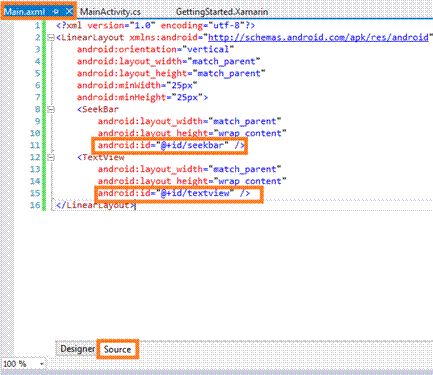433x375 pixels.
Task: Open the MainActivity.cs tab
Action: click(110, 12)
